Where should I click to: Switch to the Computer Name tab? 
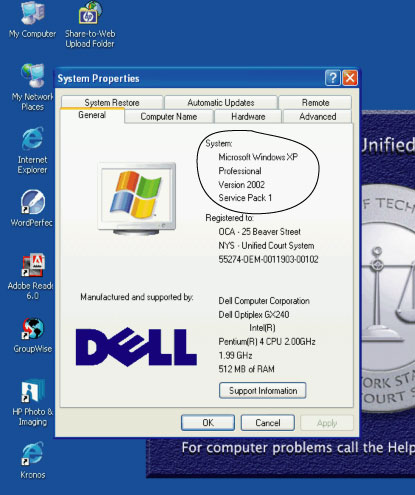[169, 117]
